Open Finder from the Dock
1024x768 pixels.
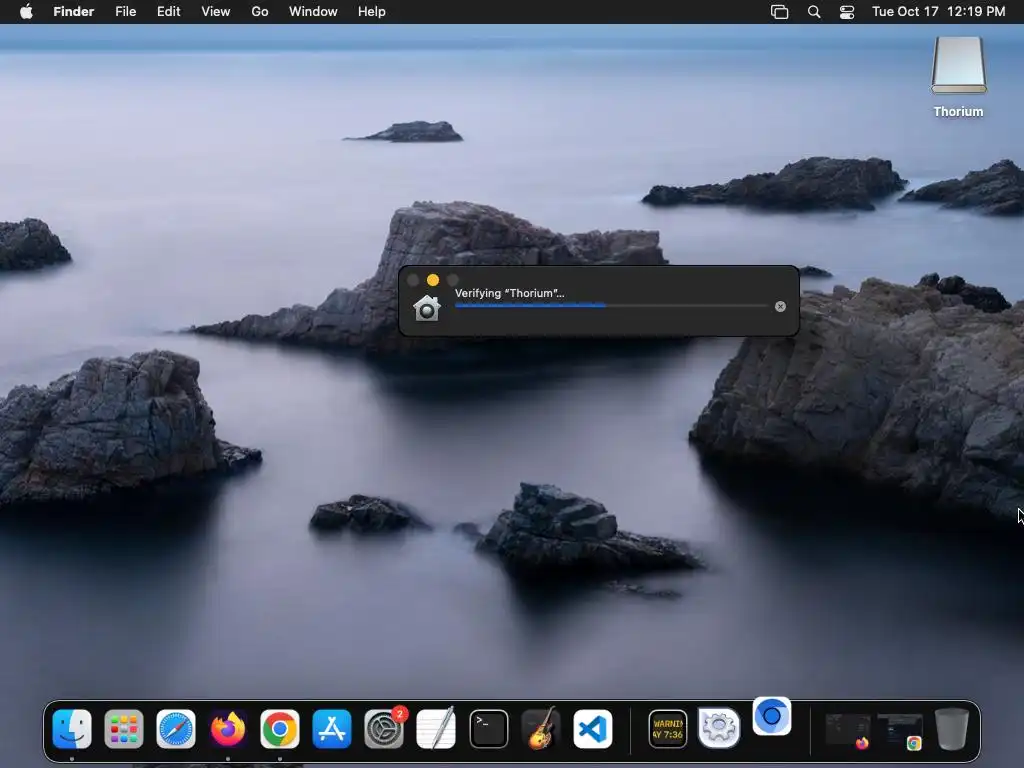(72, 729)
